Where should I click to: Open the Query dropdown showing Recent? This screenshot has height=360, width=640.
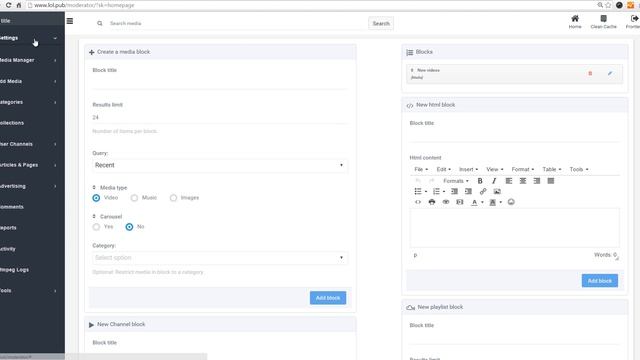[x=220, y=165]
